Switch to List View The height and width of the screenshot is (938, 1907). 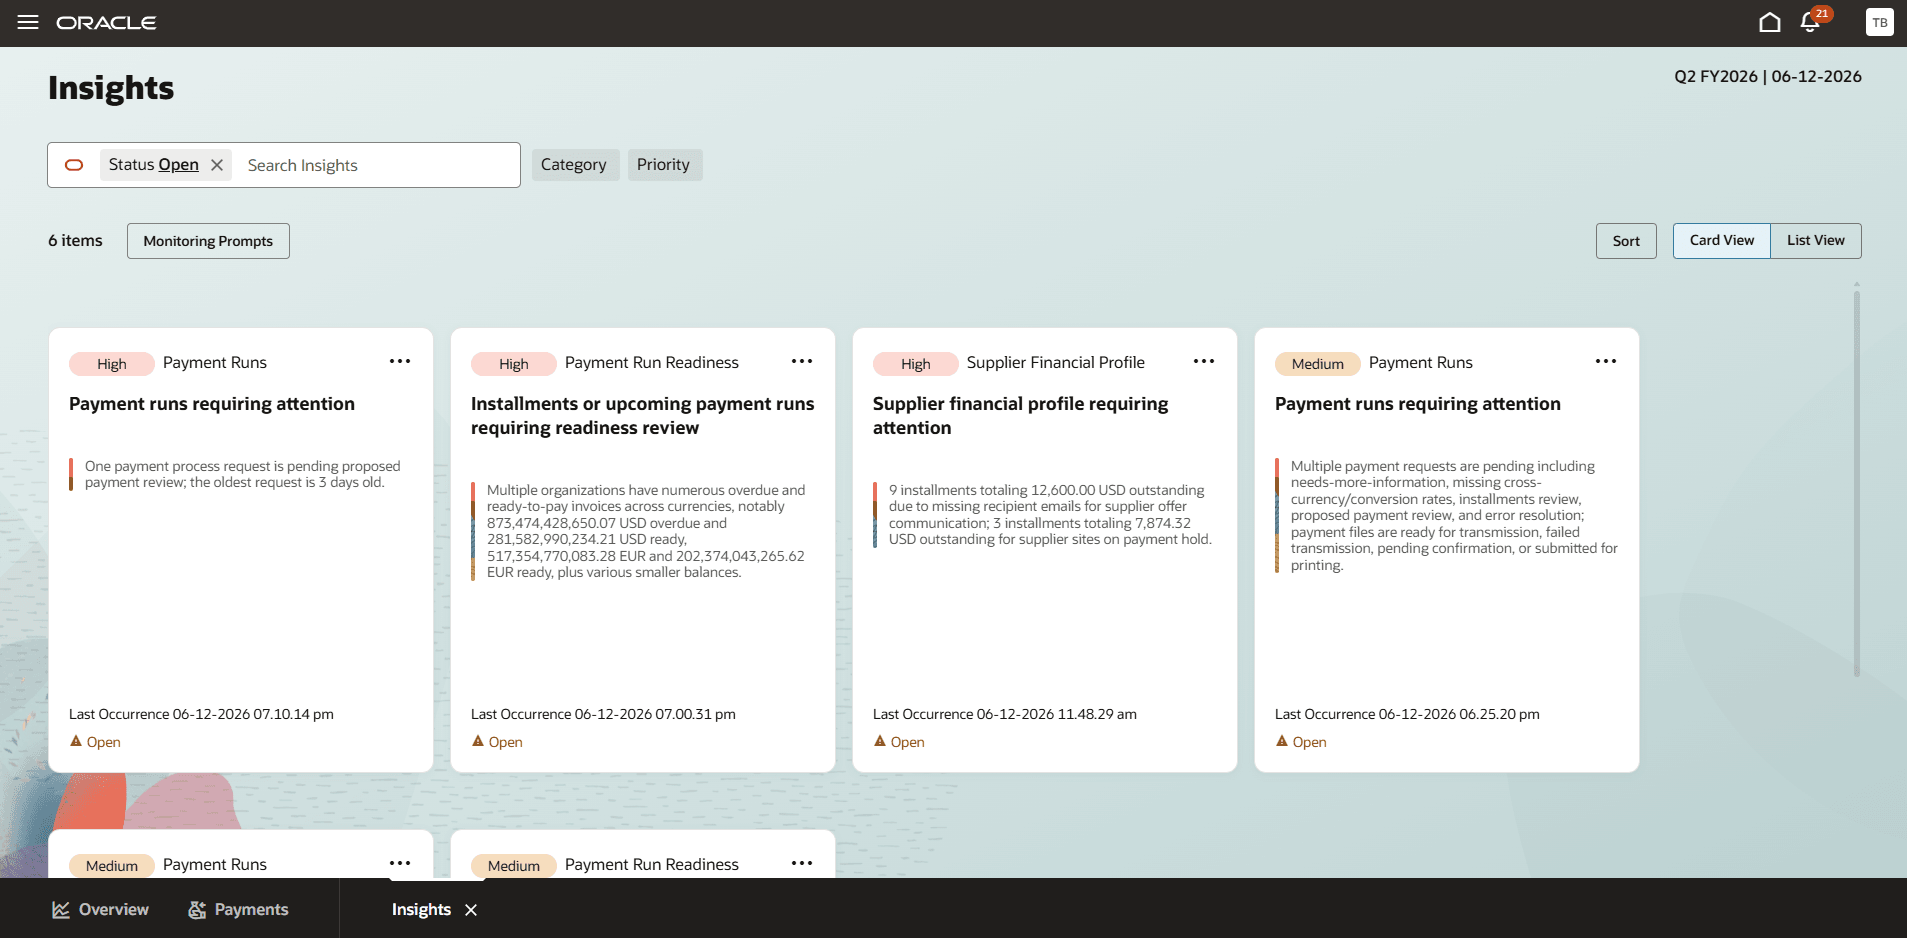click(1816, 241)
